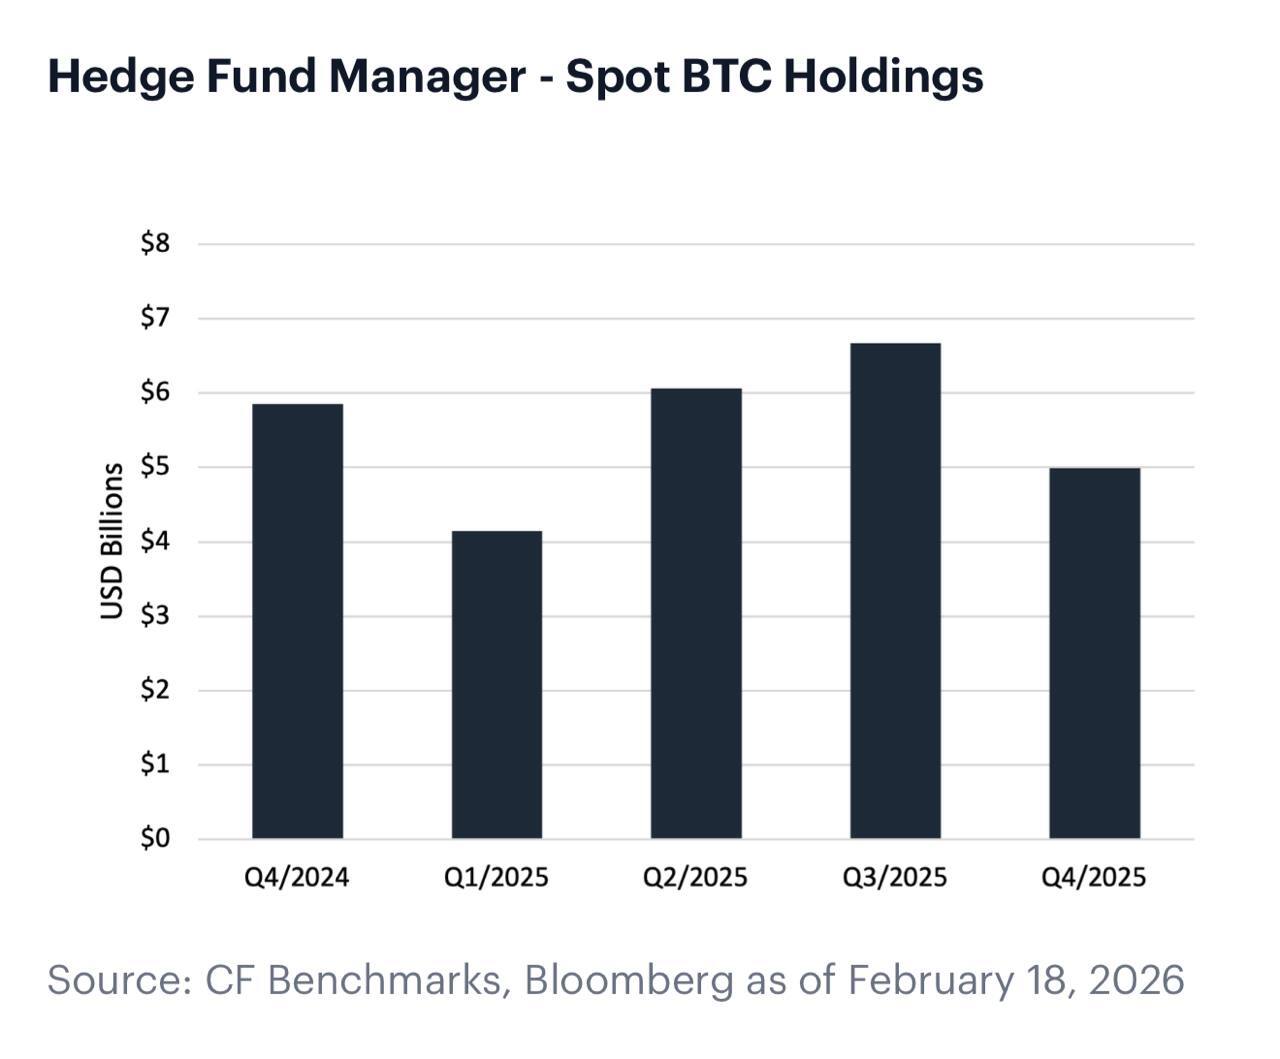
Task: Click the Q1/2025 bar
Action: click(x=496, y=684)
